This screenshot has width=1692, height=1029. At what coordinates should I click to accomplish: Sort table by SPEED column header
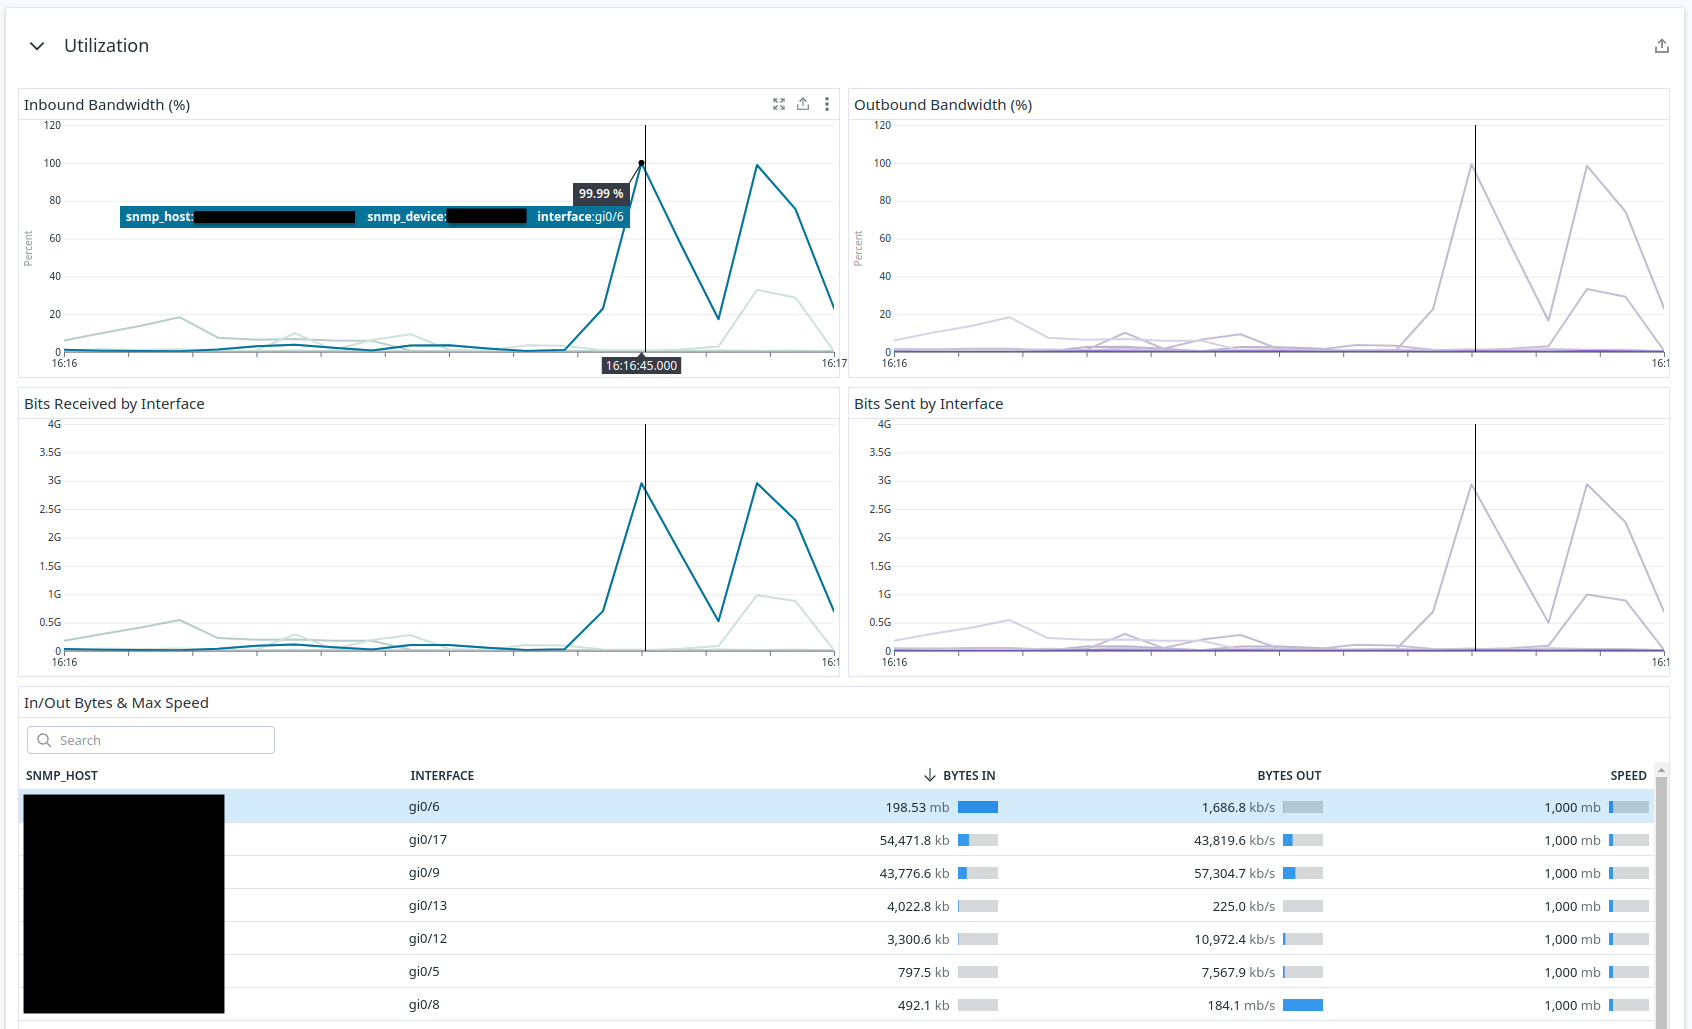(x=1627, y=775)
